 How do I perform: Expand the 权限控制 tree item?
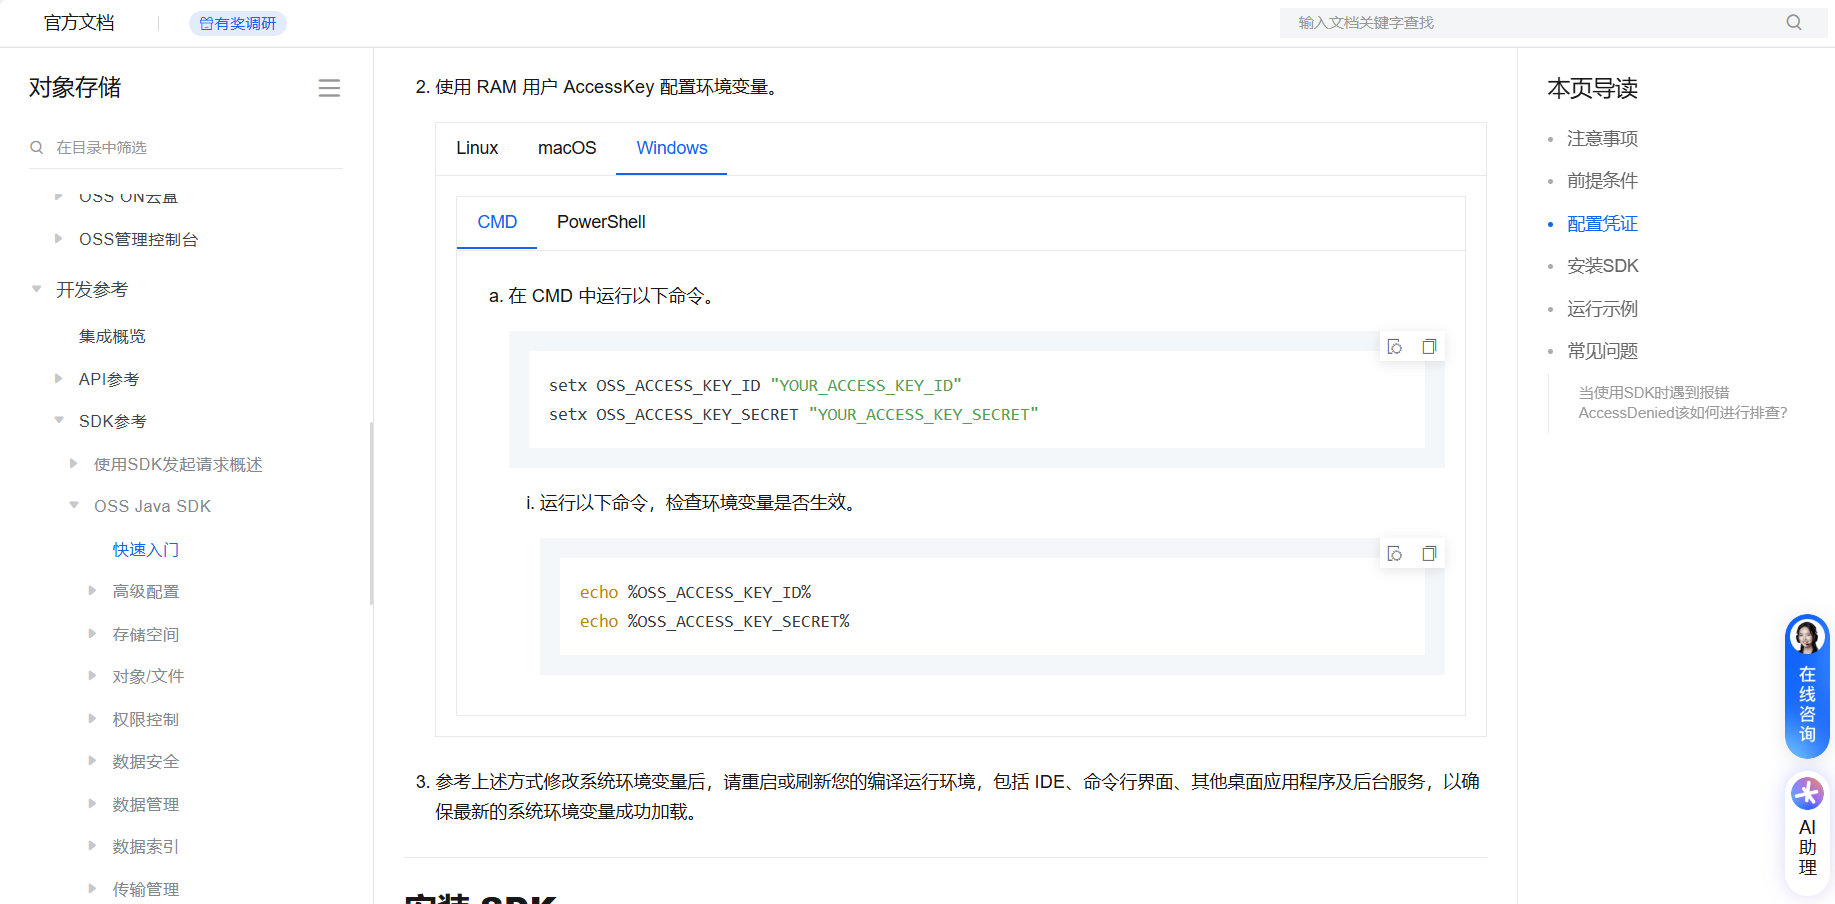pyautogui.click(x=92, y=718)
